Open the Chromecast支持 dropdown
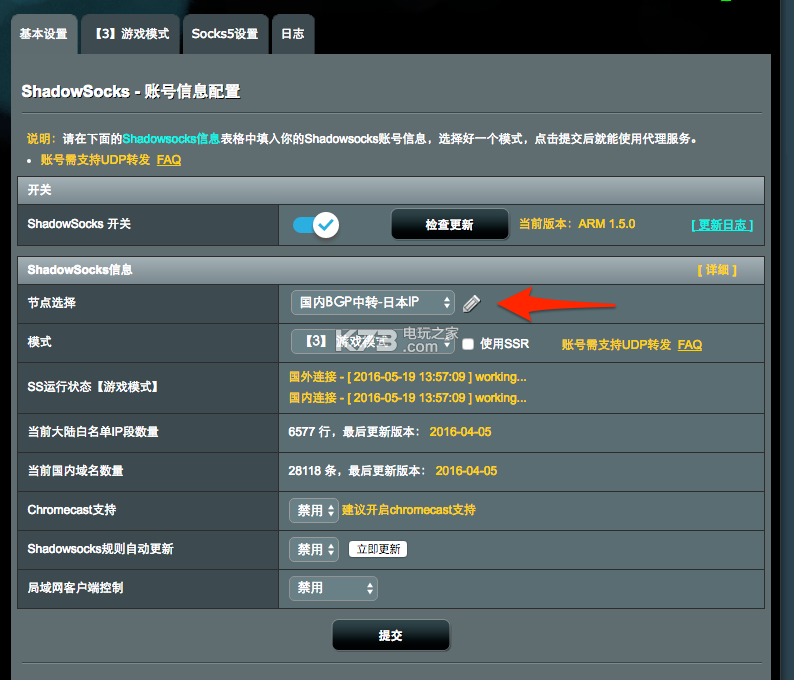794x680 pixels. pos(314,510)
